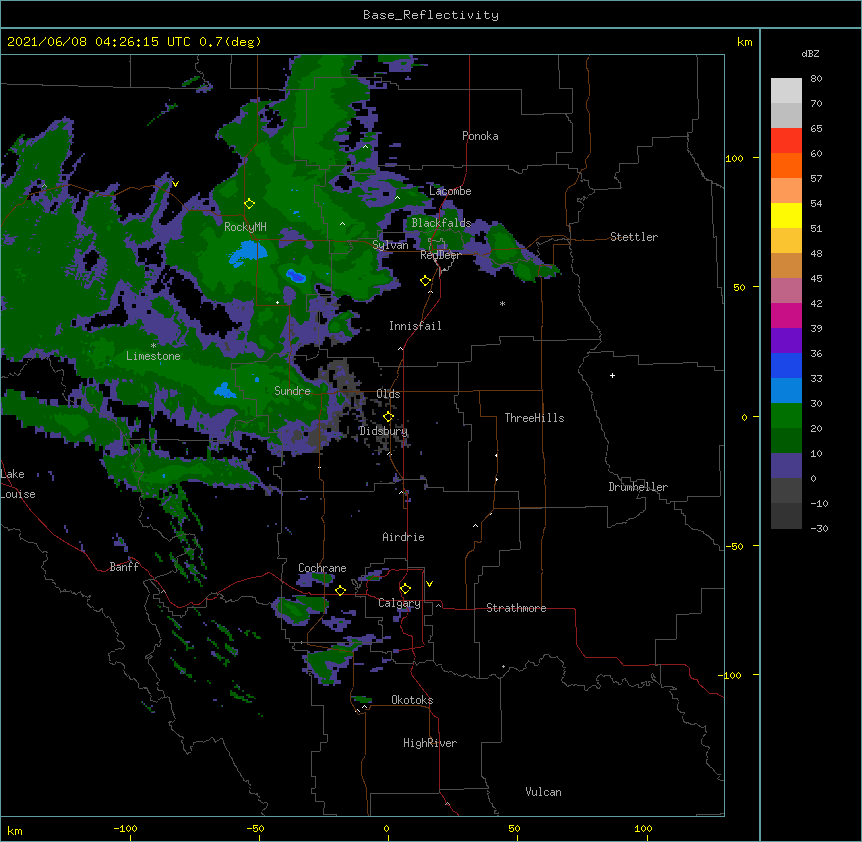This screenshot has width=862, height=842.
Task: Click the Lake Louise label
Action: point(18,484)
